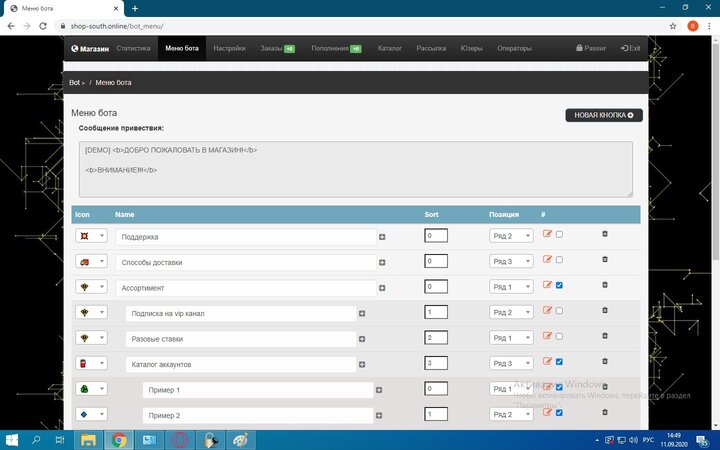
Task: Uncheck the checkbox in Ассортимент row
Action: point(559,285)
